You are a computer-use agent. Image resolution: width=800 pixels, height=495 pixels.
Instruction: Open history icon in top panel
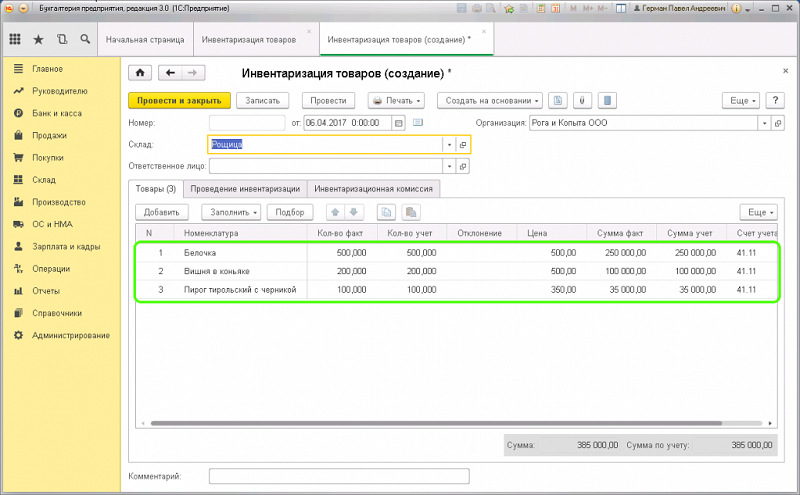[62, 39]
